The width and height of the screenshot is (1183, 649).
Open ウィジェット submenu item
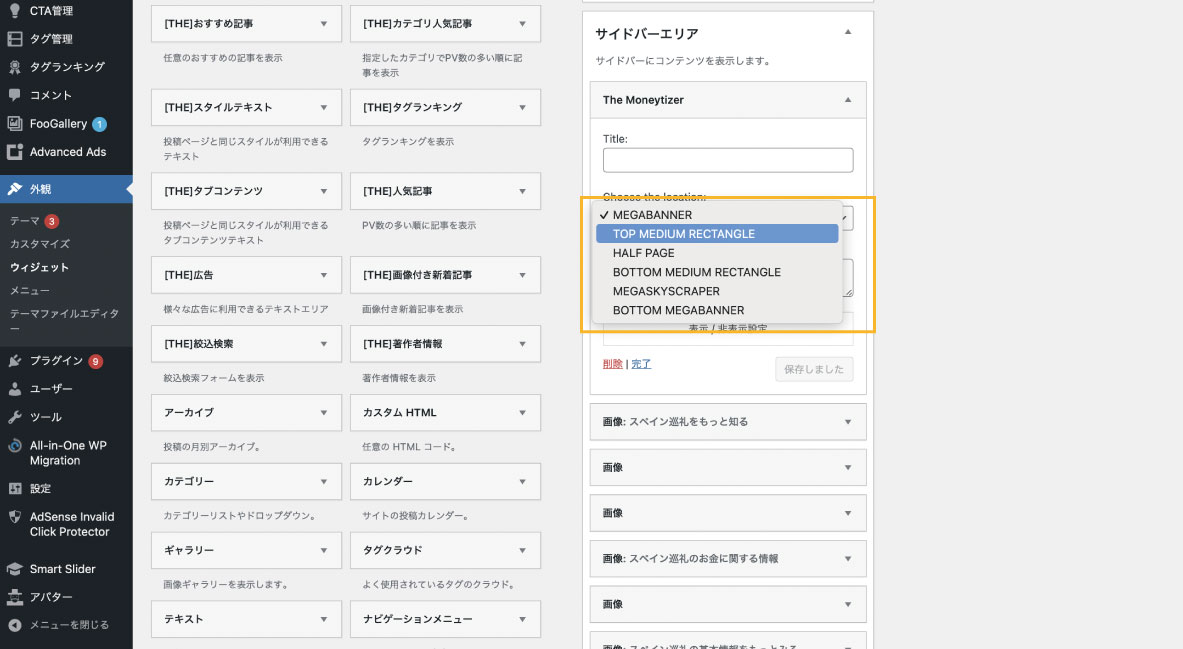pos(39,267)
